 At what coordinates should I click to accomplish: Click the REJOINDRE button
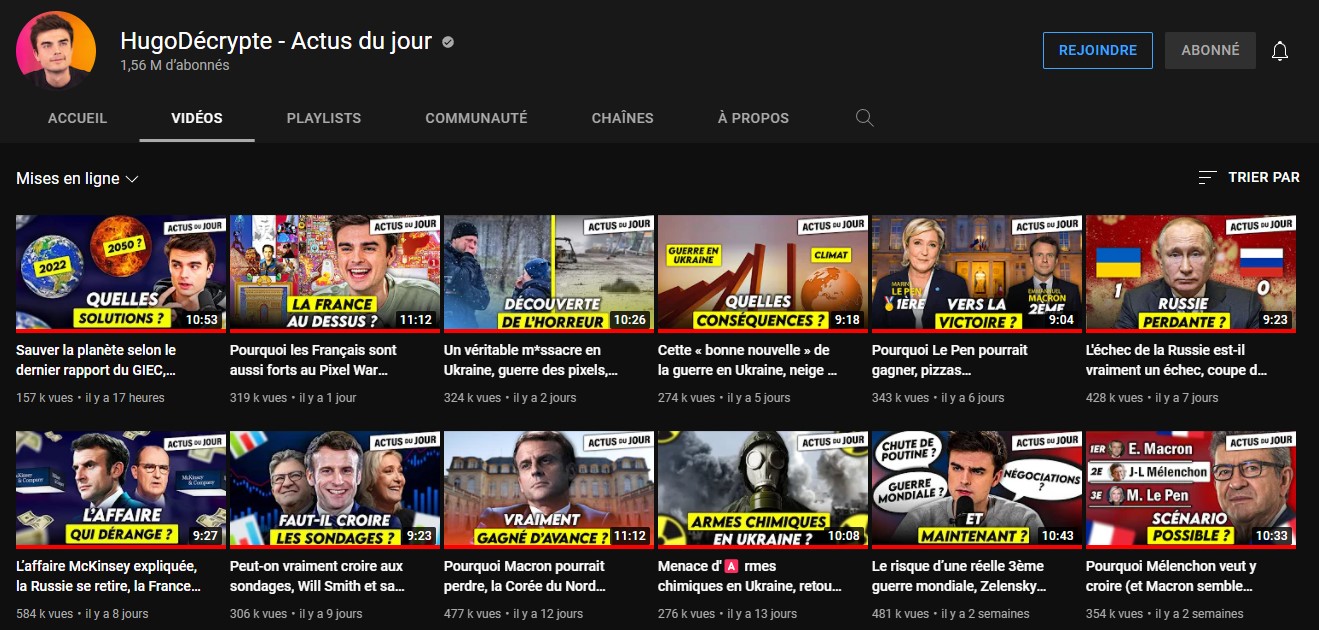(x=1098, y=51)
